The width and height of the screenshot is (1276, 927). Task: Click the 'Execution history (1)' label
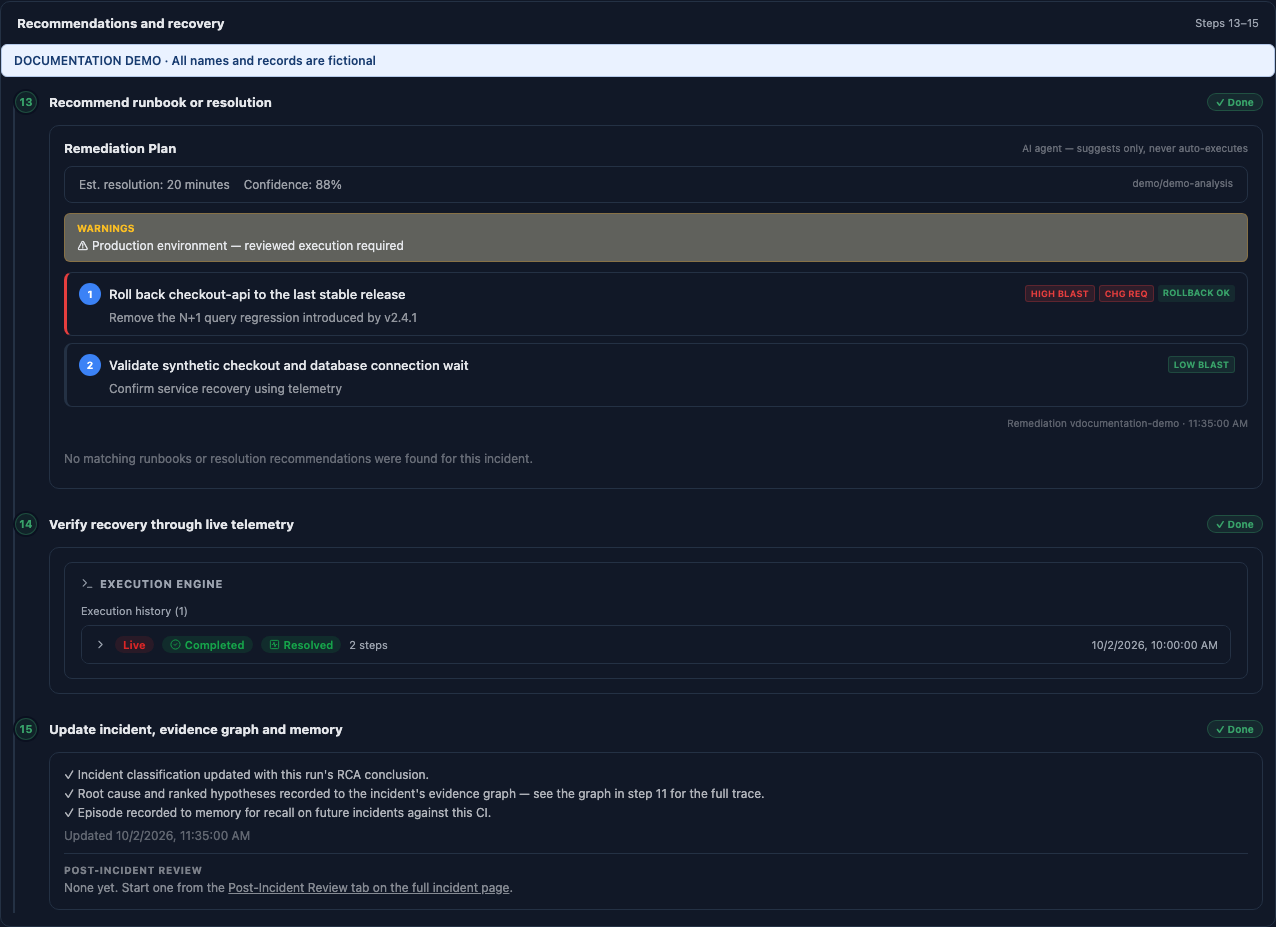pos(134,611)
